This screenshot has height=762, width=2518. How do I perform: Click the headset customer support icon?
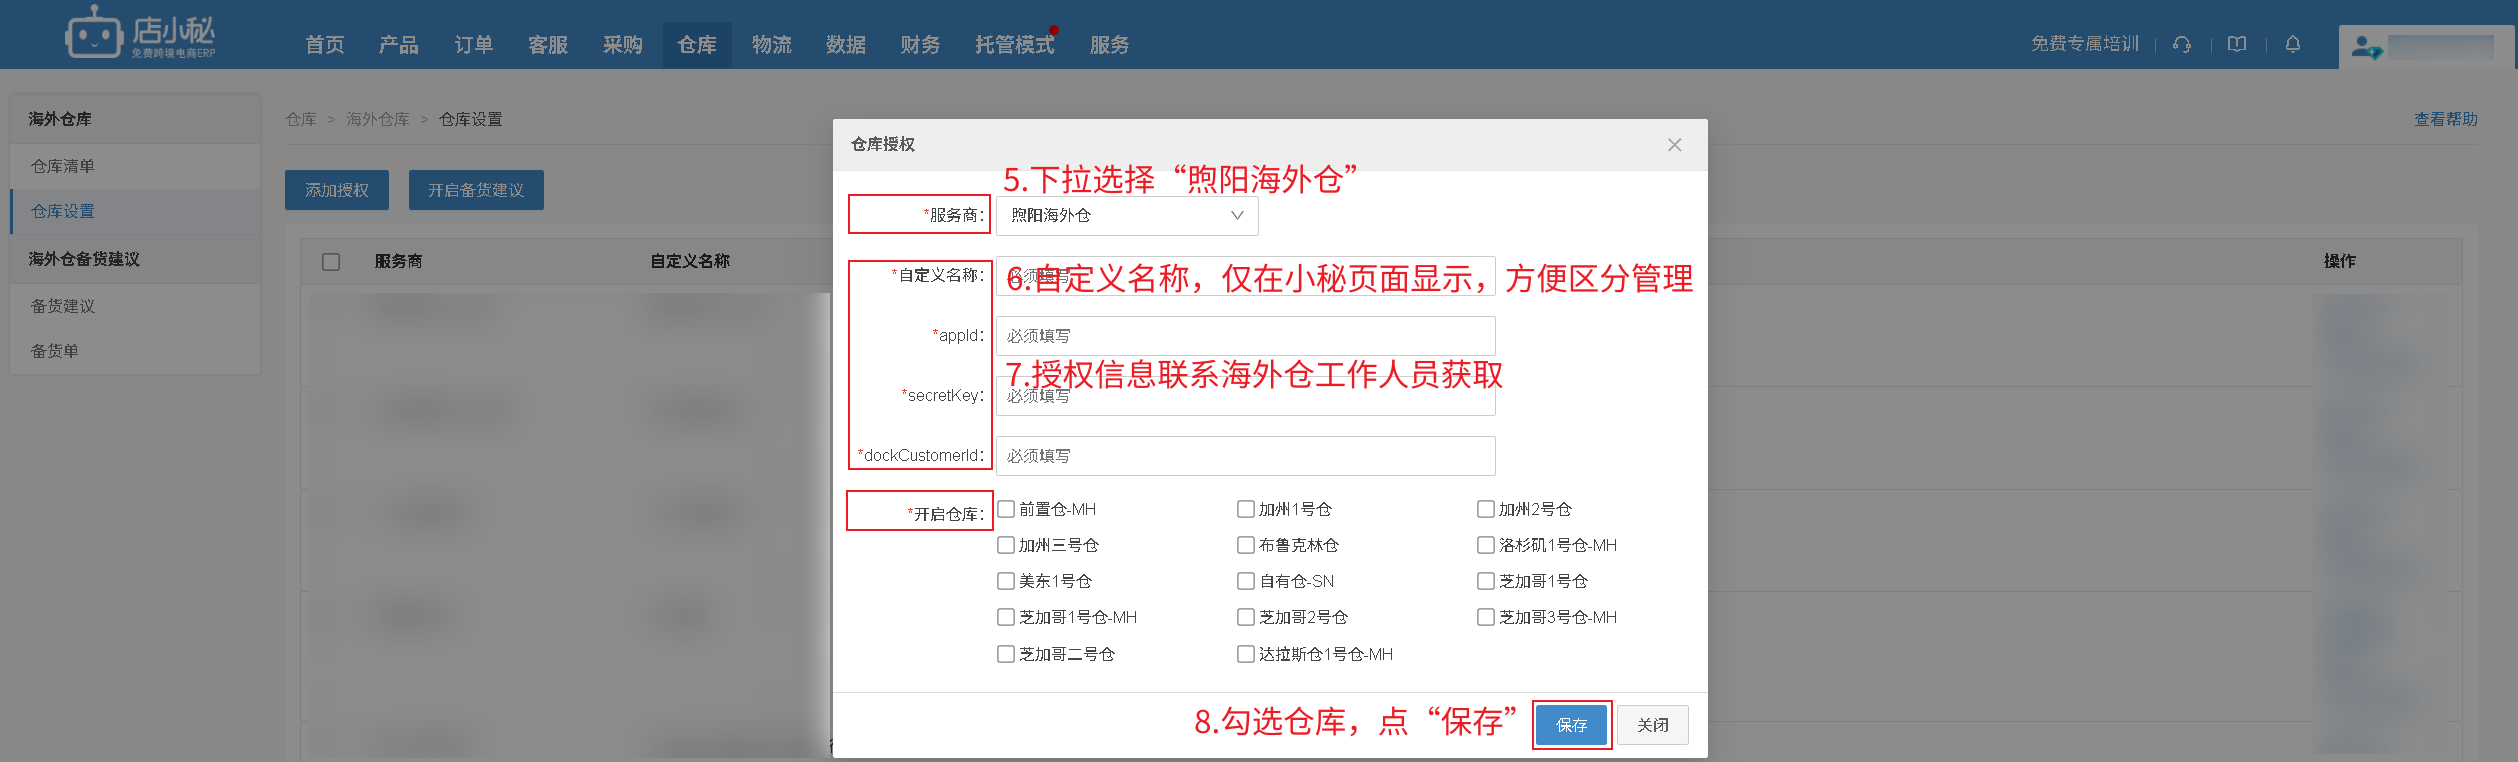coord(2182,45)
